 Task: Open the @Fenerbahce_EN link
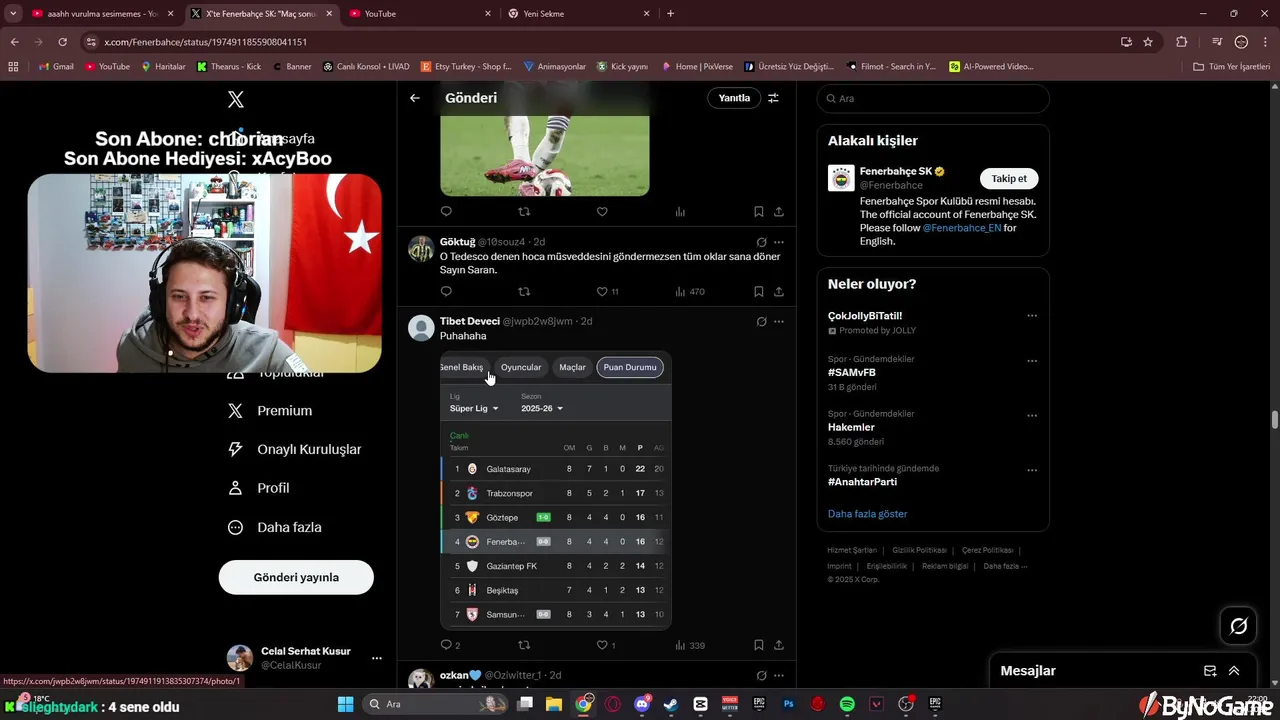tap(961, 228)
